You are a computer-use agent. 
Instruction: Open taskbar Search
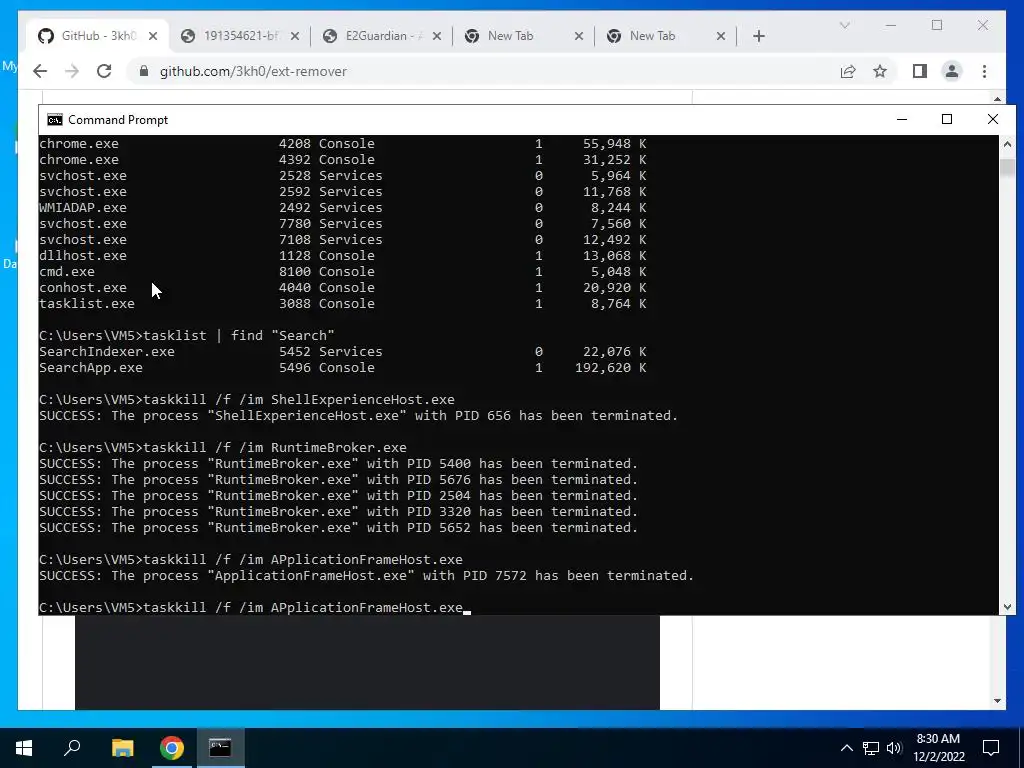click(x=72, y=748)
